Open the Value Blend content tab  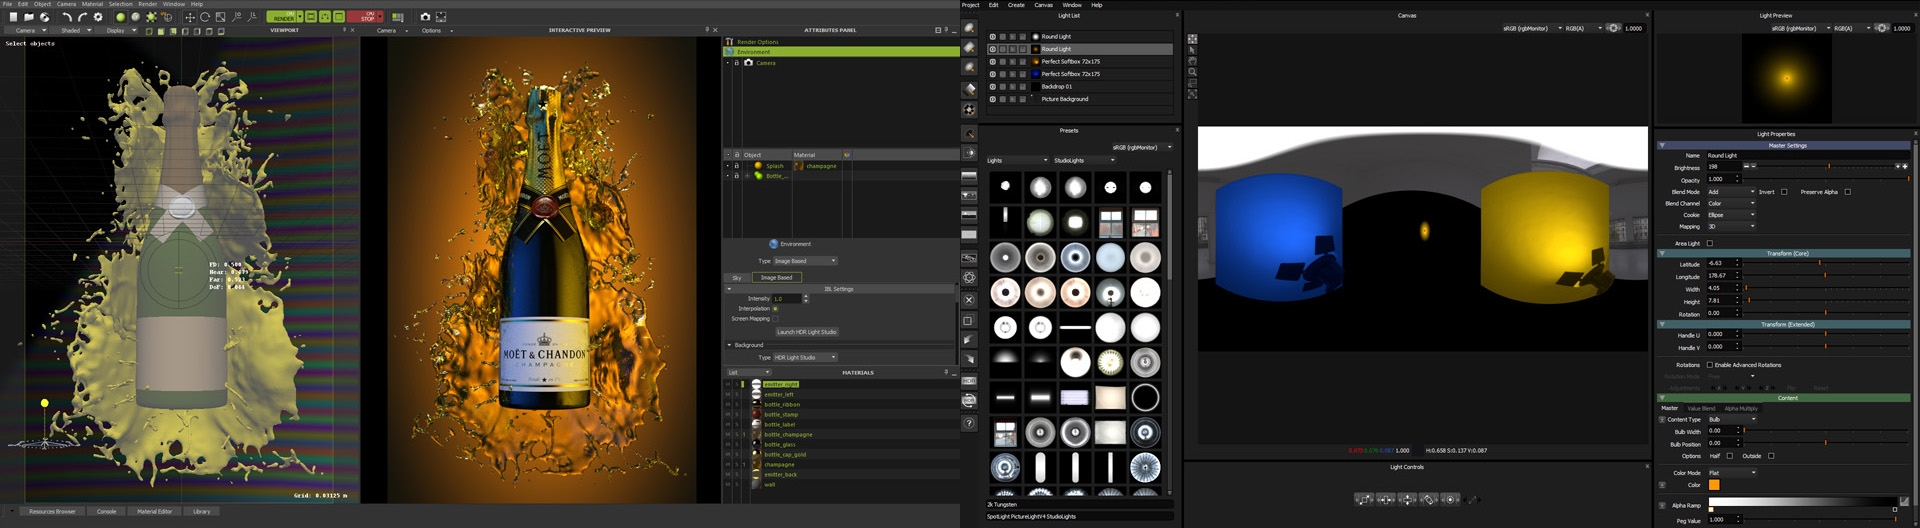tap(1701, 408)
